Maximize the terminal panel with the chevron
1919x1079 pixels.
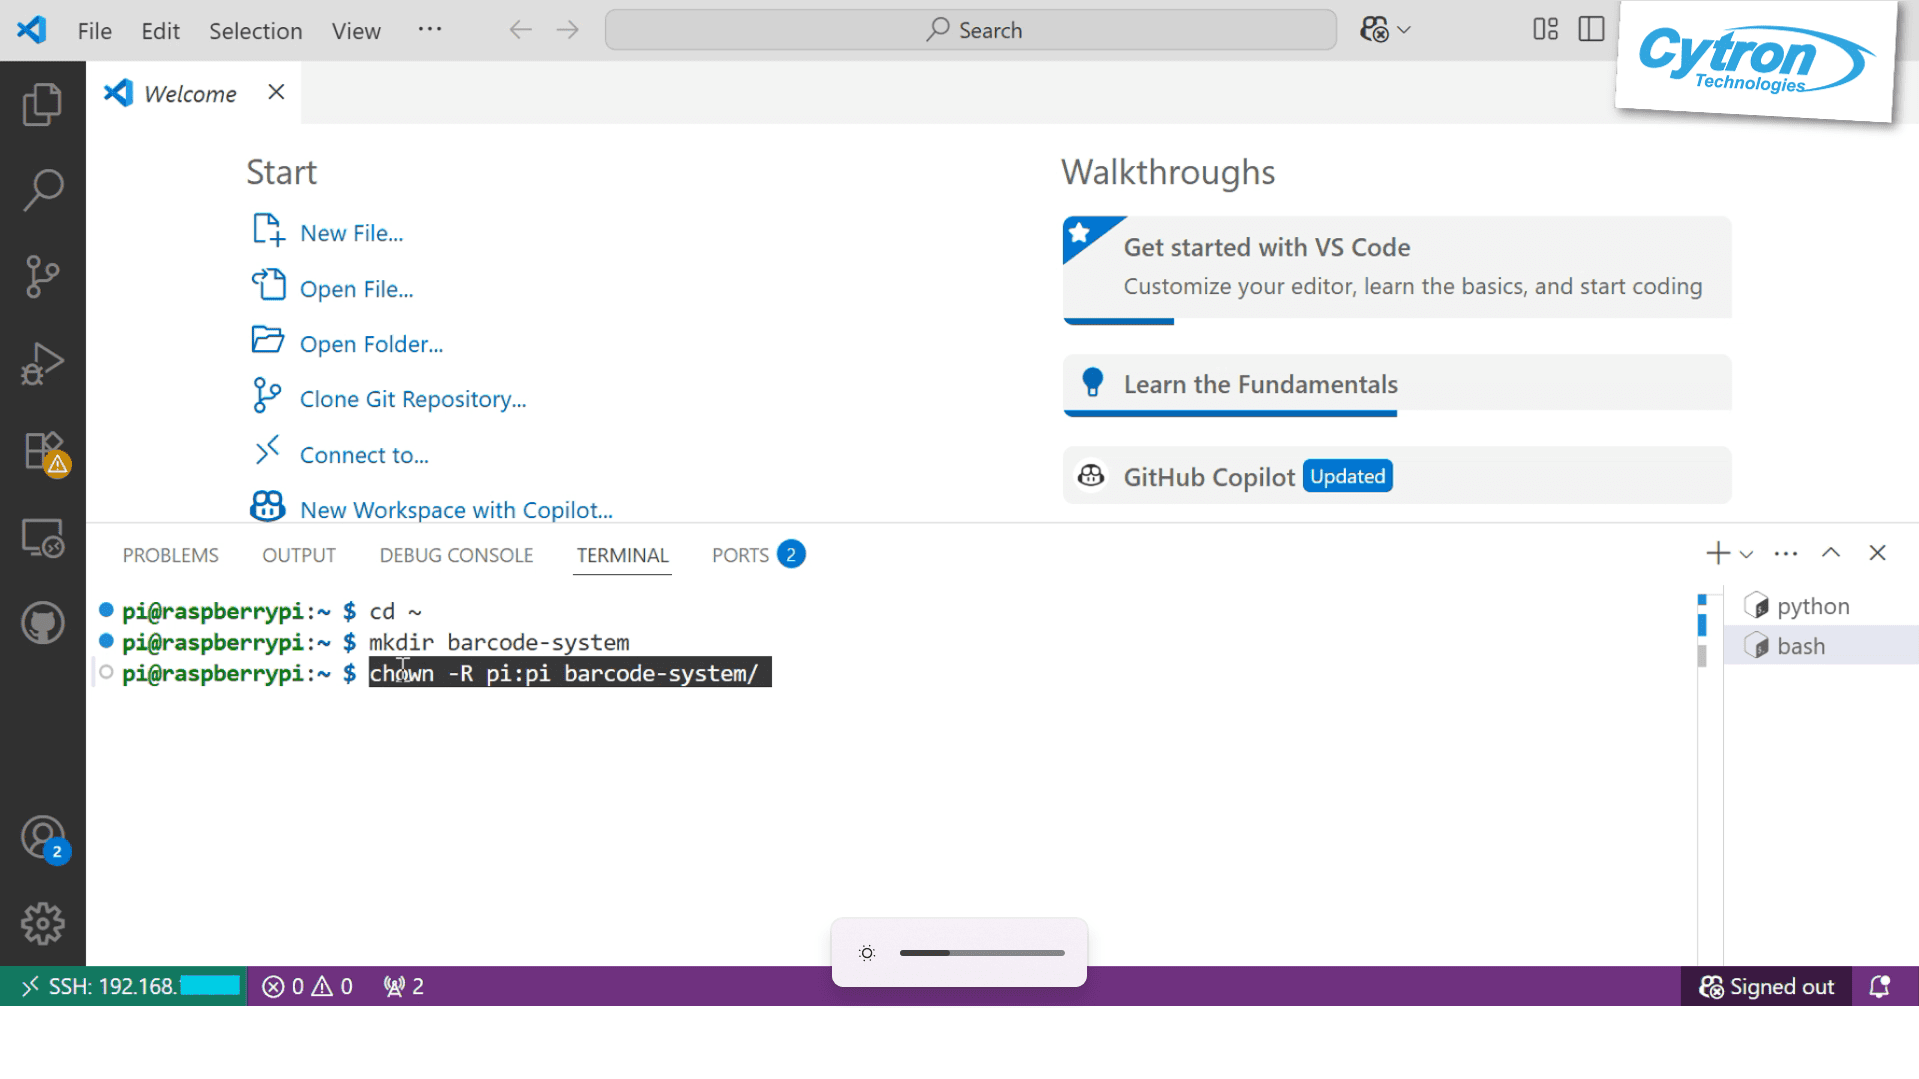point(1831,553)
